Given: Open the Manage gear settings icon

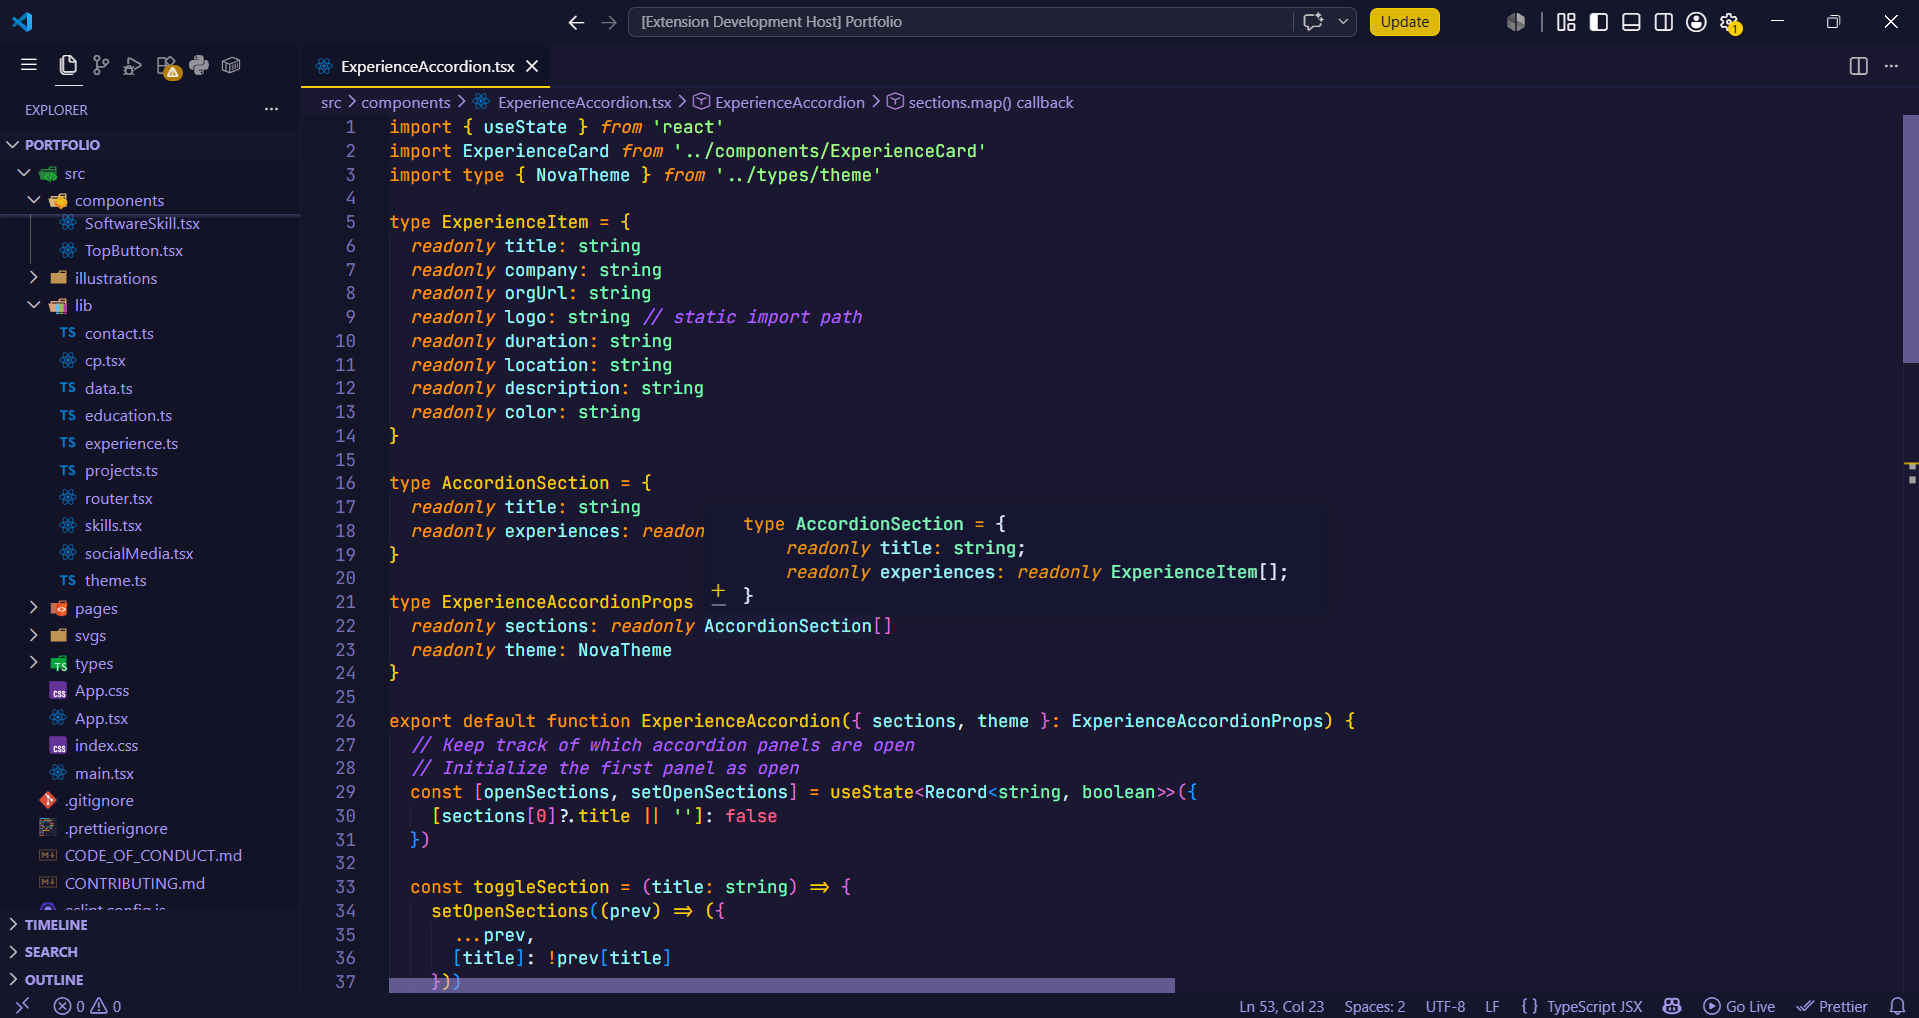Looking at the screenshot, I should point(1730,22).
